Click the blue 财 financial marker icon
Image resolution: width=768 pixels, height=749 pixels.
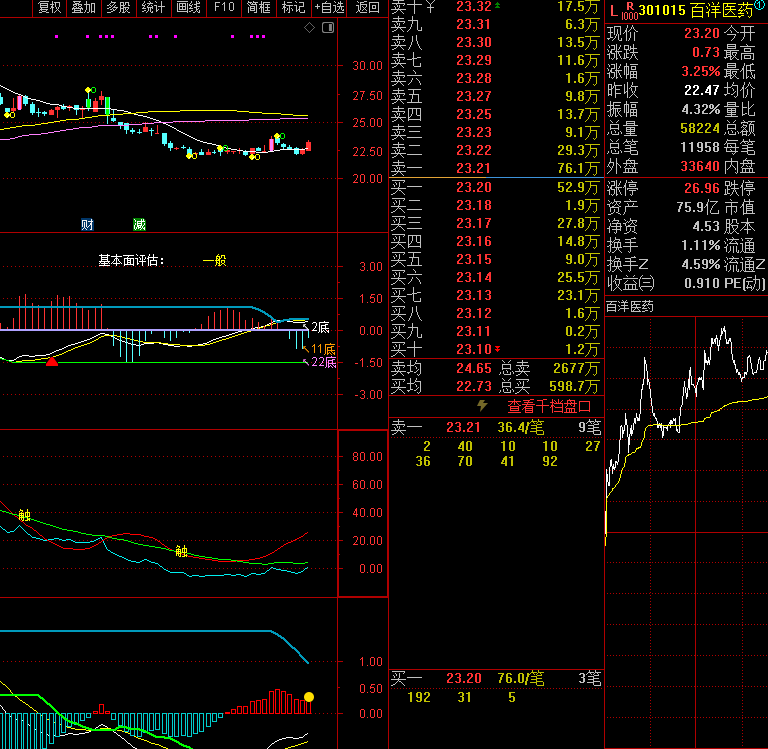(x=87, y=224)
